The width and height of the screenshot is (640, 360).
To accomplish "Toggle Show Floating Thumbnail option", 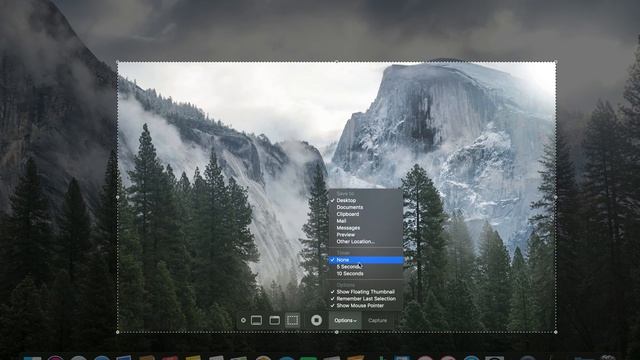I will pyautogui.click(x=366, y=292).
